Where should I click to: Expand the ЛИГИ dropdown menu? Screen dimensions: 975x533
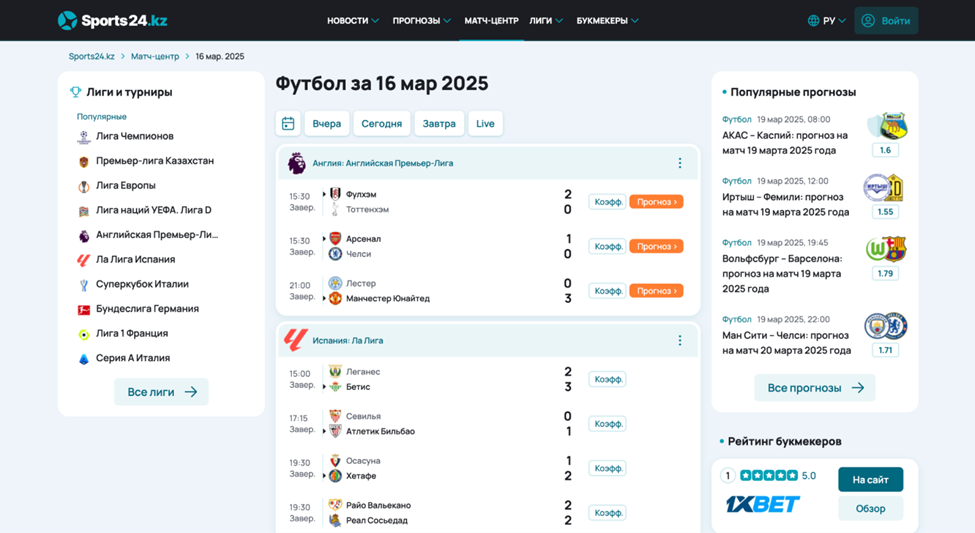click(x=546, y=21)
